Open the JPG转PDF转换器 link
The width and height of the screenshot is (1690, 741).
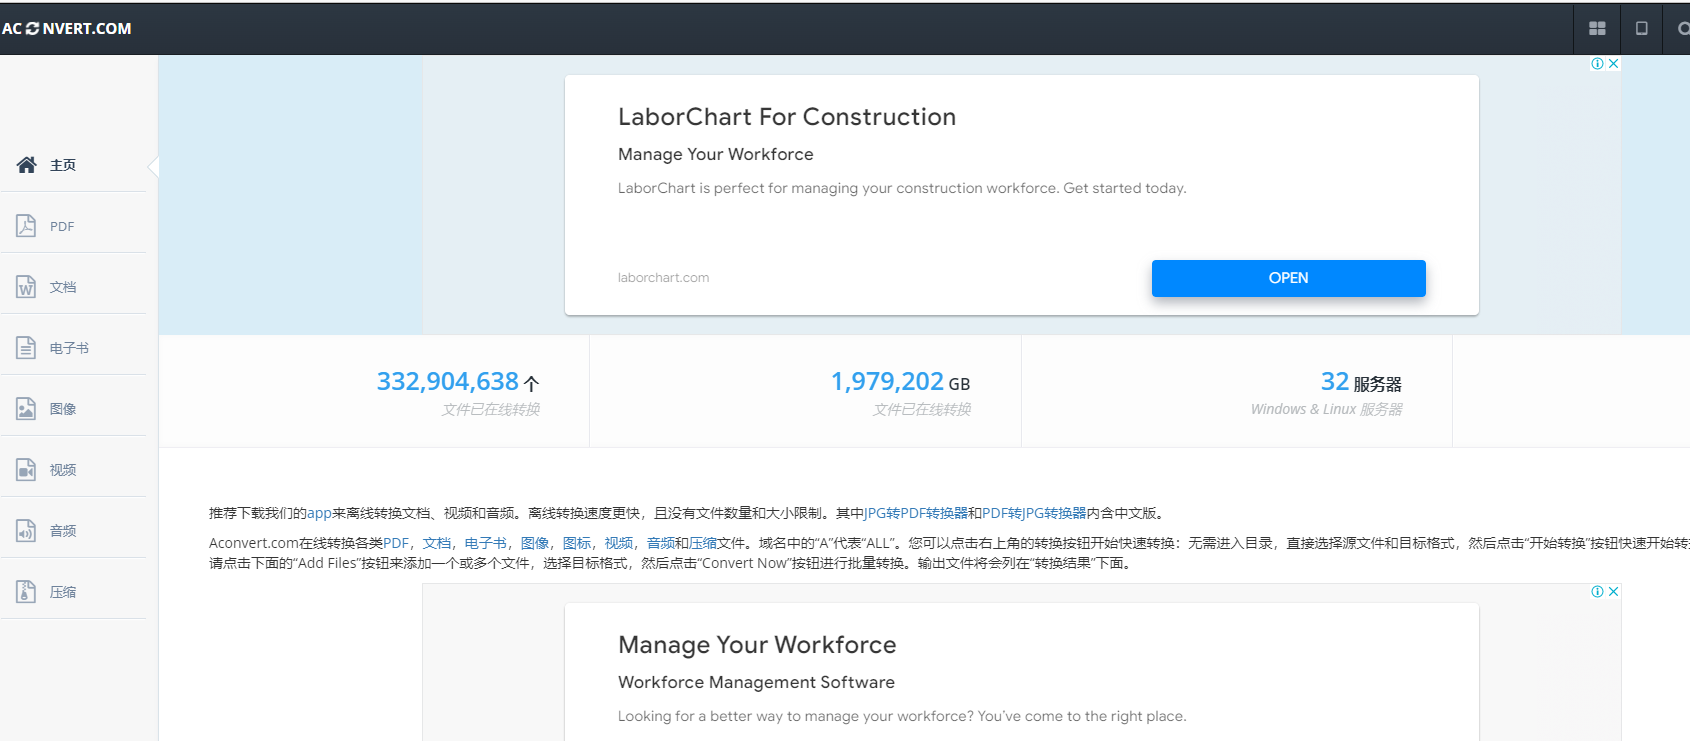tap(916, 513)
